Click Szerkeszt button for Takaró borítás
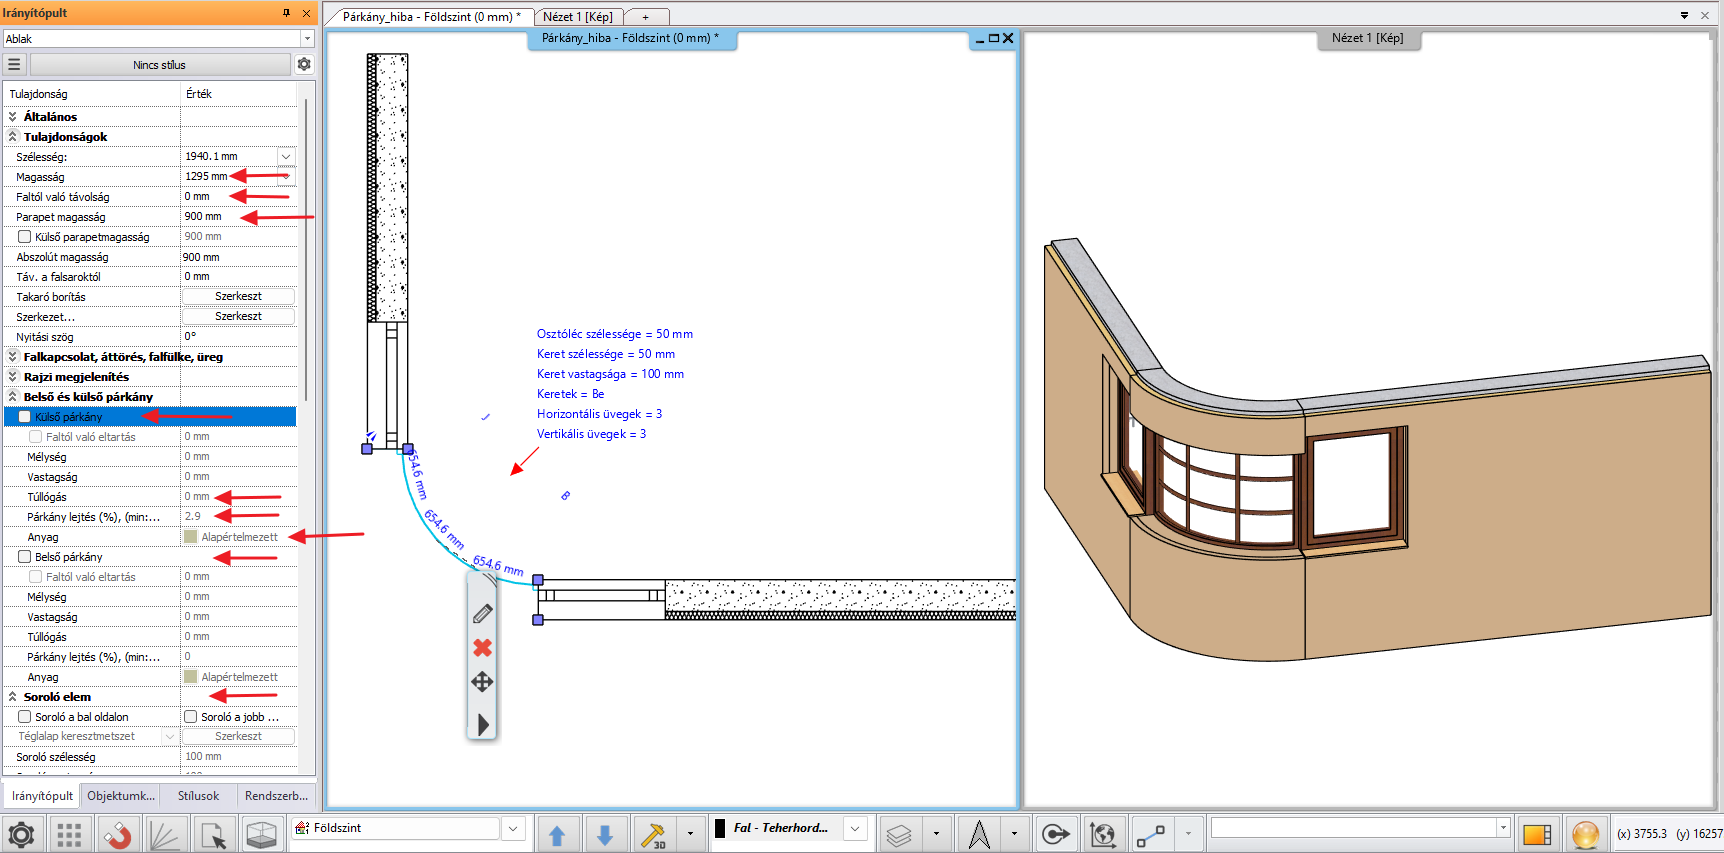 pos(238,296)
